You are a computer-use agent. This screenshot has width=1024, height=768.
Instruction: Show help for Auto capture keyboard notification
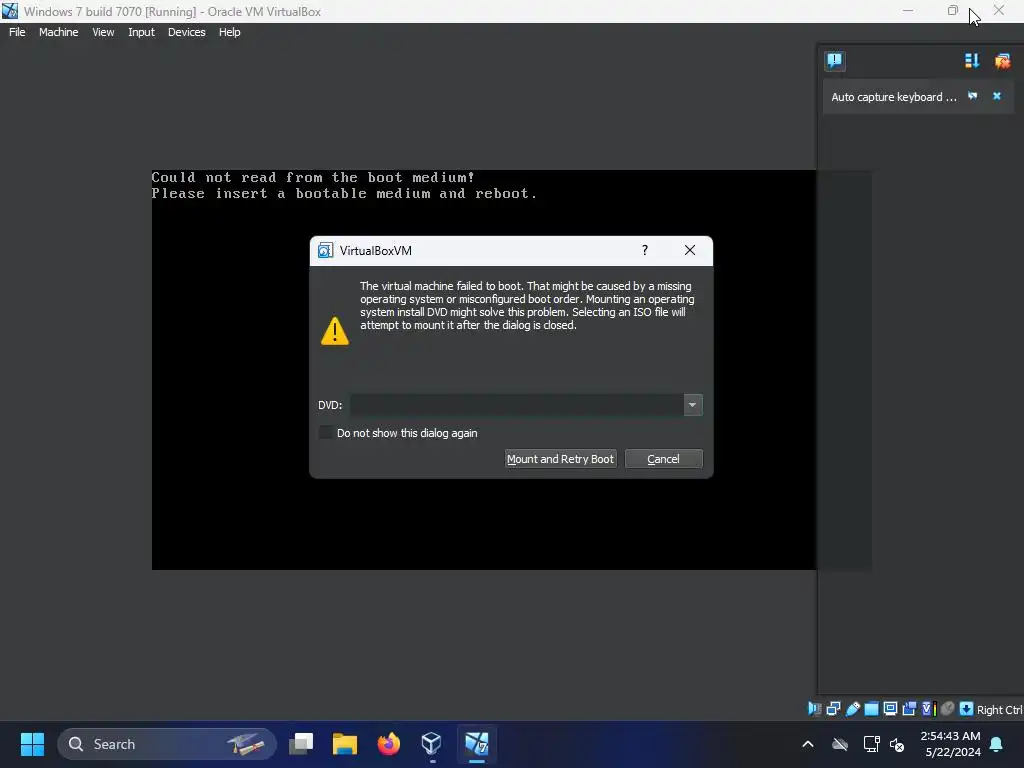click(x=972, y=96)
